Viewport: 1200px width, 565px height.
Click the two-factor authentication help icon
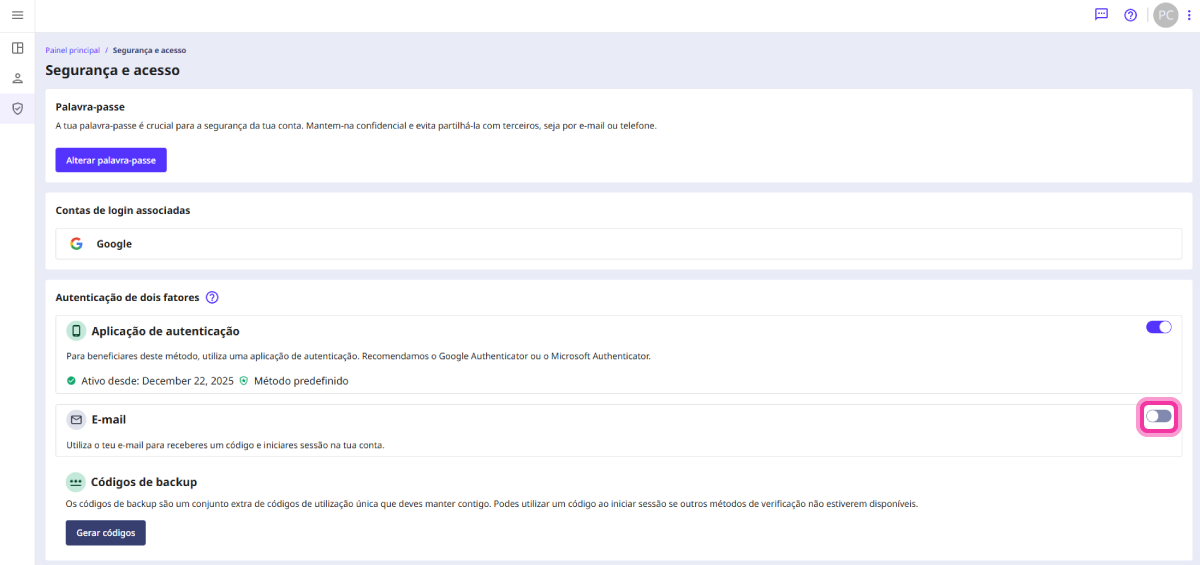(212, 297)
